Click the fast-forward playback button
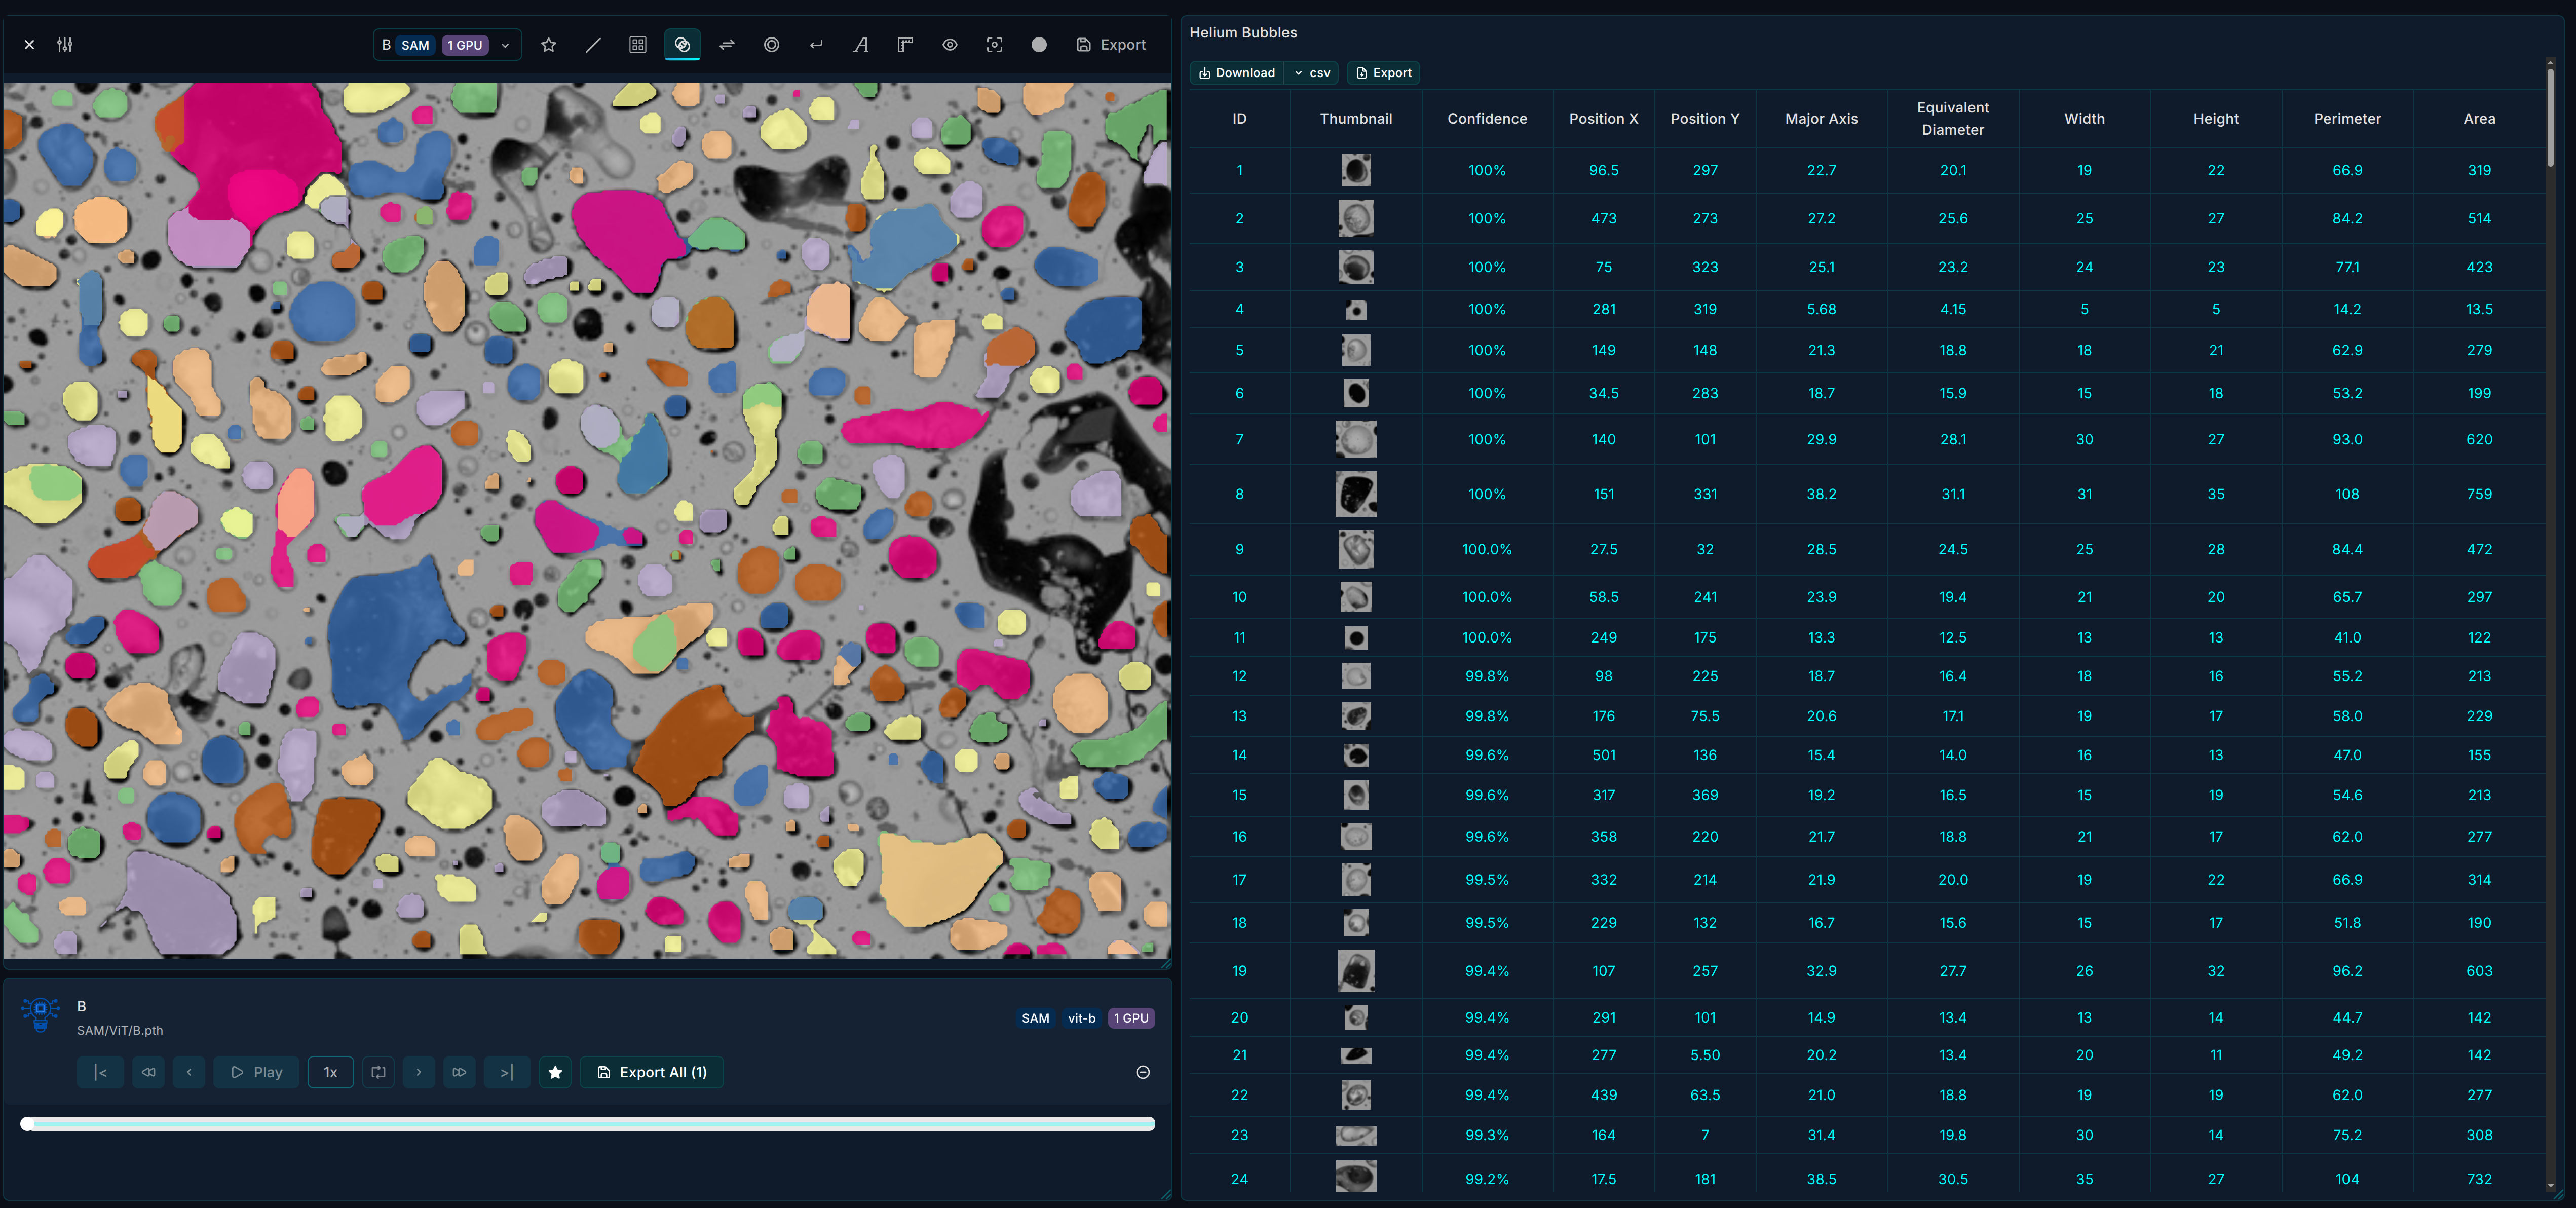 pos(460,1072)
